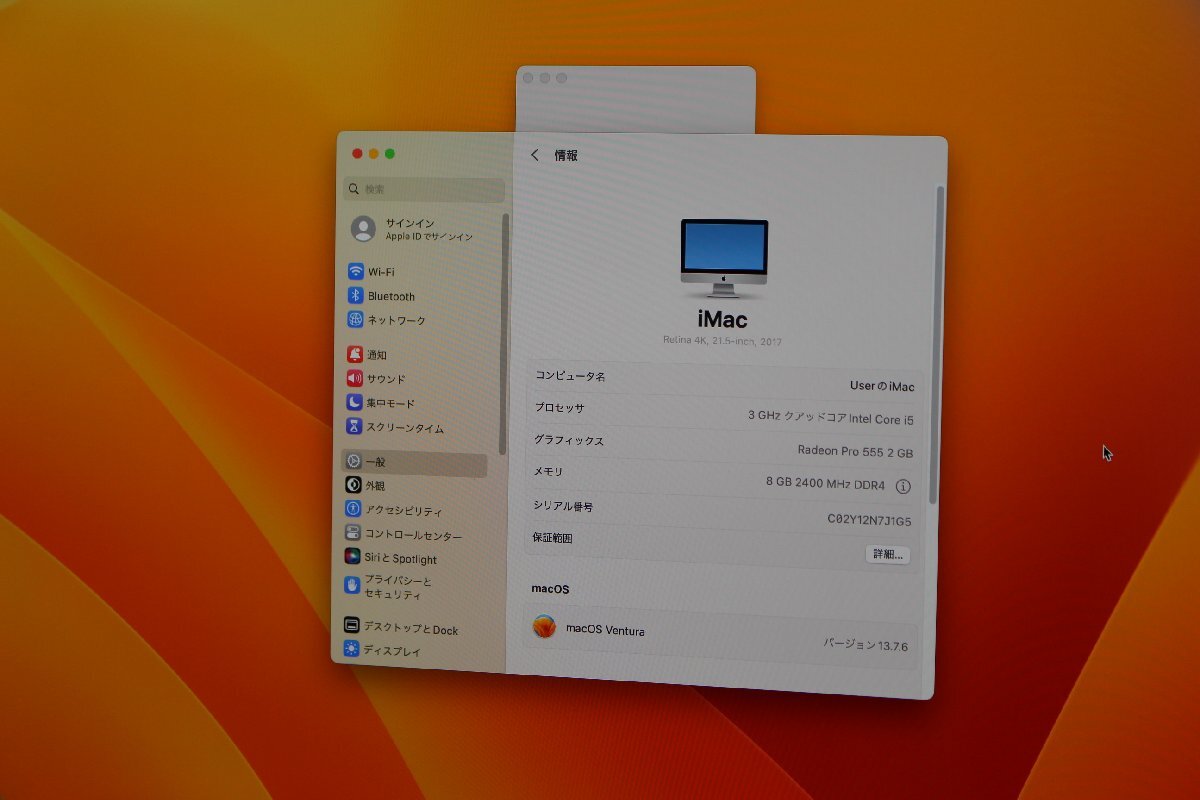Screen dimensions: 1200x800
Task: Open the ディスプレイ sun icon
Action: click(x=351, y=648)
